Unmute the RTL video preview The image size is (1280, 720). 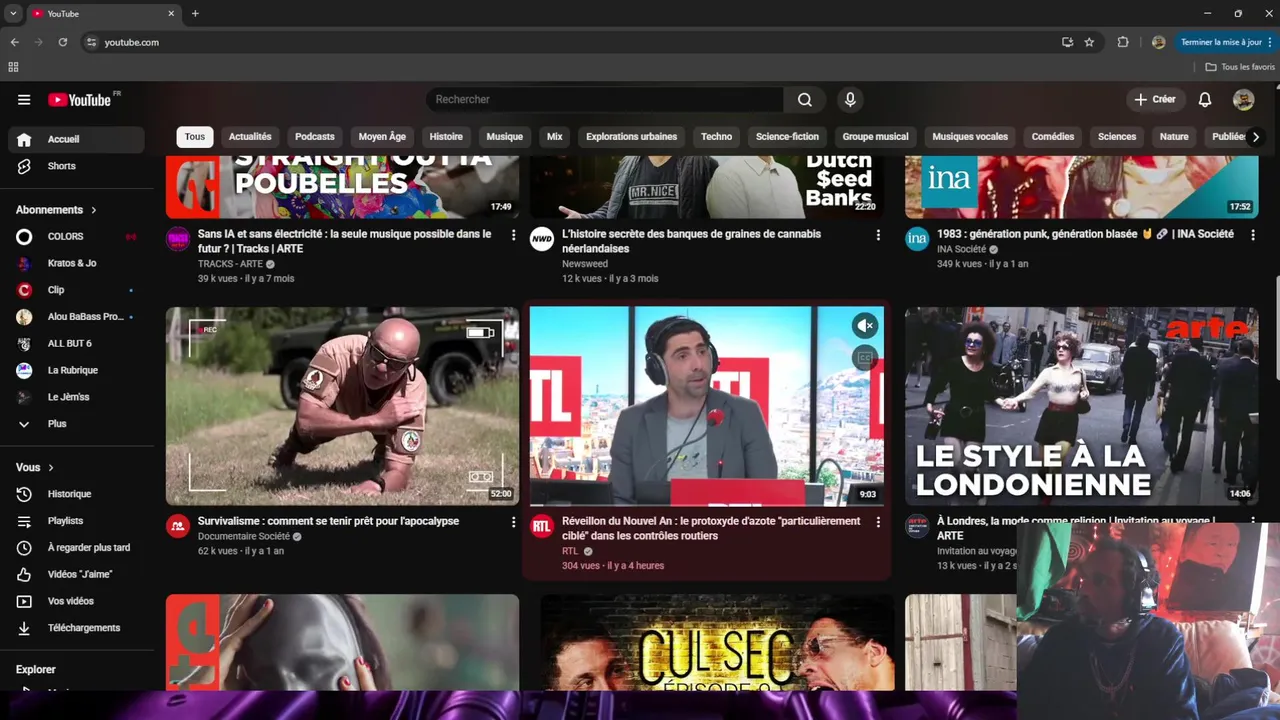[x=865, y=325]
